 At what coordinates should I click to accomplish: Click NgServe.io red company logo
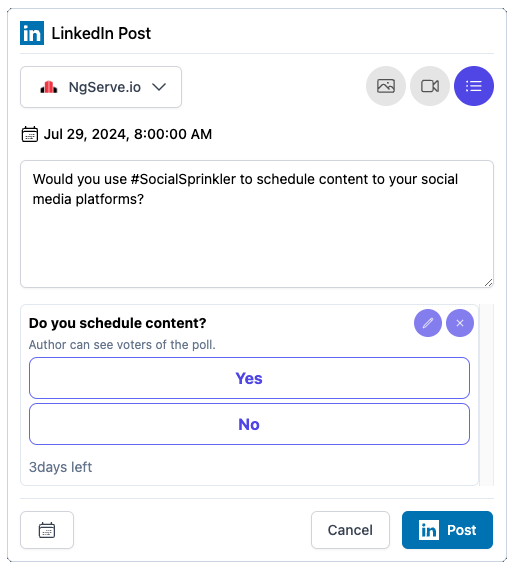click(49, 87)
